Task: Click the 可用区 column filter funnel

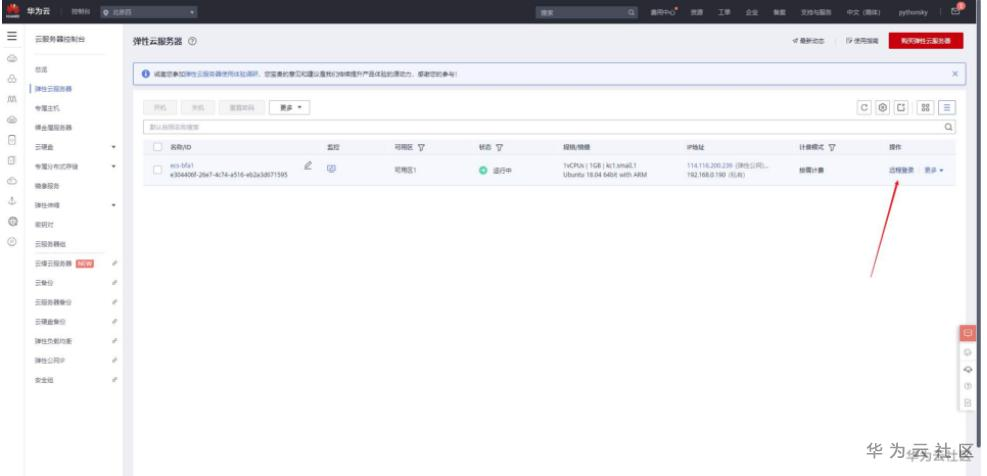Action: [420, 147]
